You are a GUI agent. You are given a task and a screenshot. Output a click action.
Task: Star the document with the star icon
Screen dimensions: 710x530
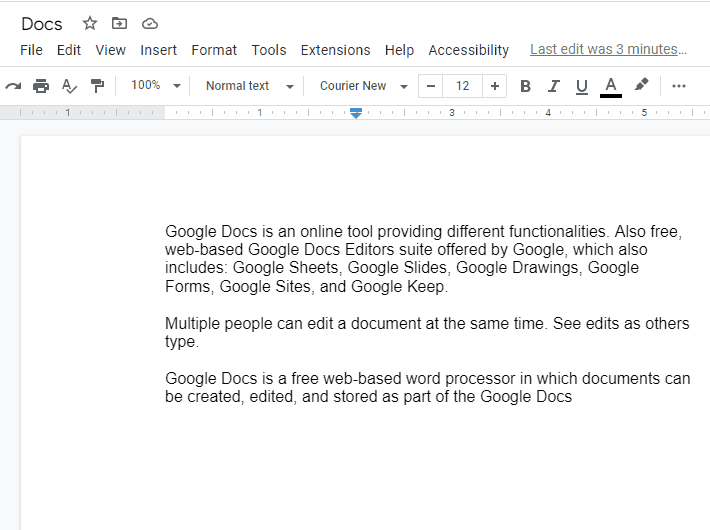90,23
